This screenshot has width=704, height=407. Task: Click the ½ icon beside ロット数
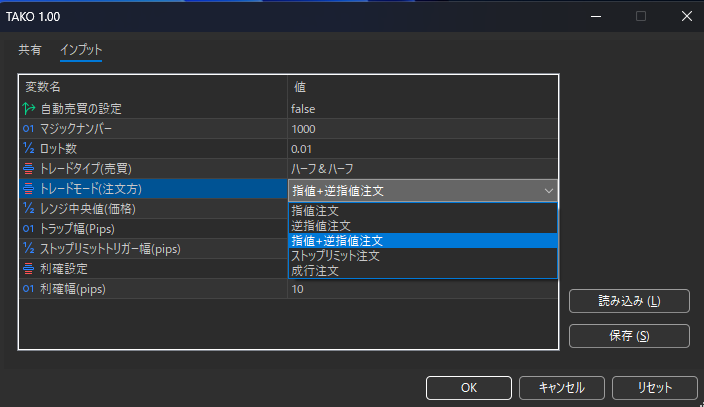pyautogui.click(x=28, y=148)
